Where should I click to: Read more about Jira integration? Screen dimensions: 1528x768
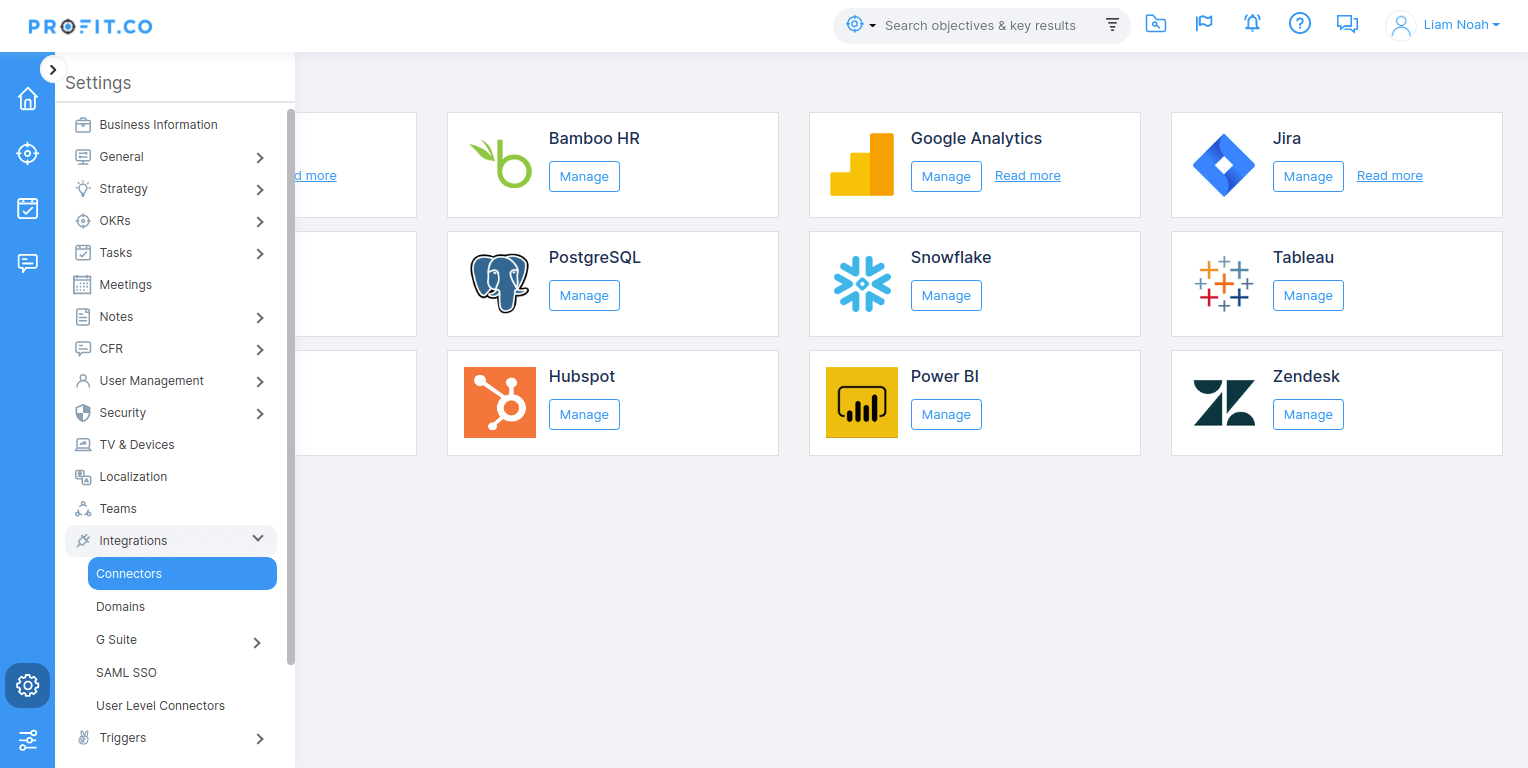click(1390, 176)
